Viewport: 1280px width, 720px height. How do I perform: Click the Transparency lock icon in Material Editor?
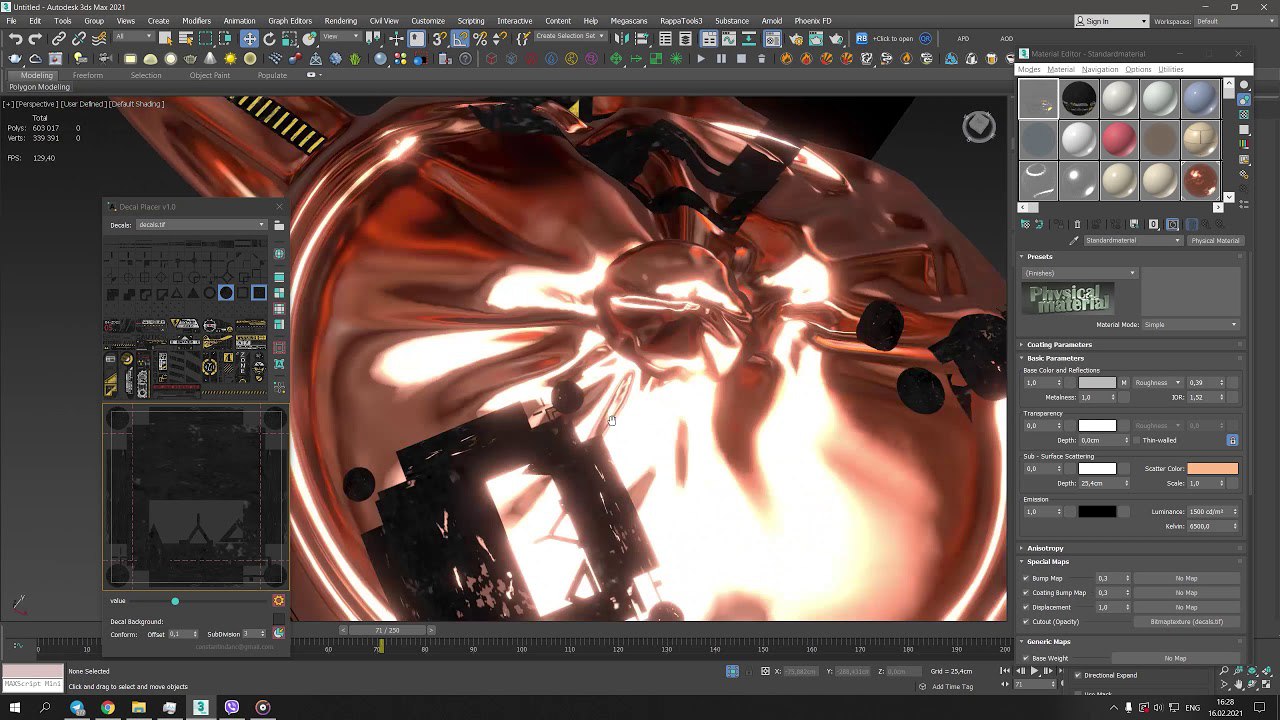(x=1232, y=440)
